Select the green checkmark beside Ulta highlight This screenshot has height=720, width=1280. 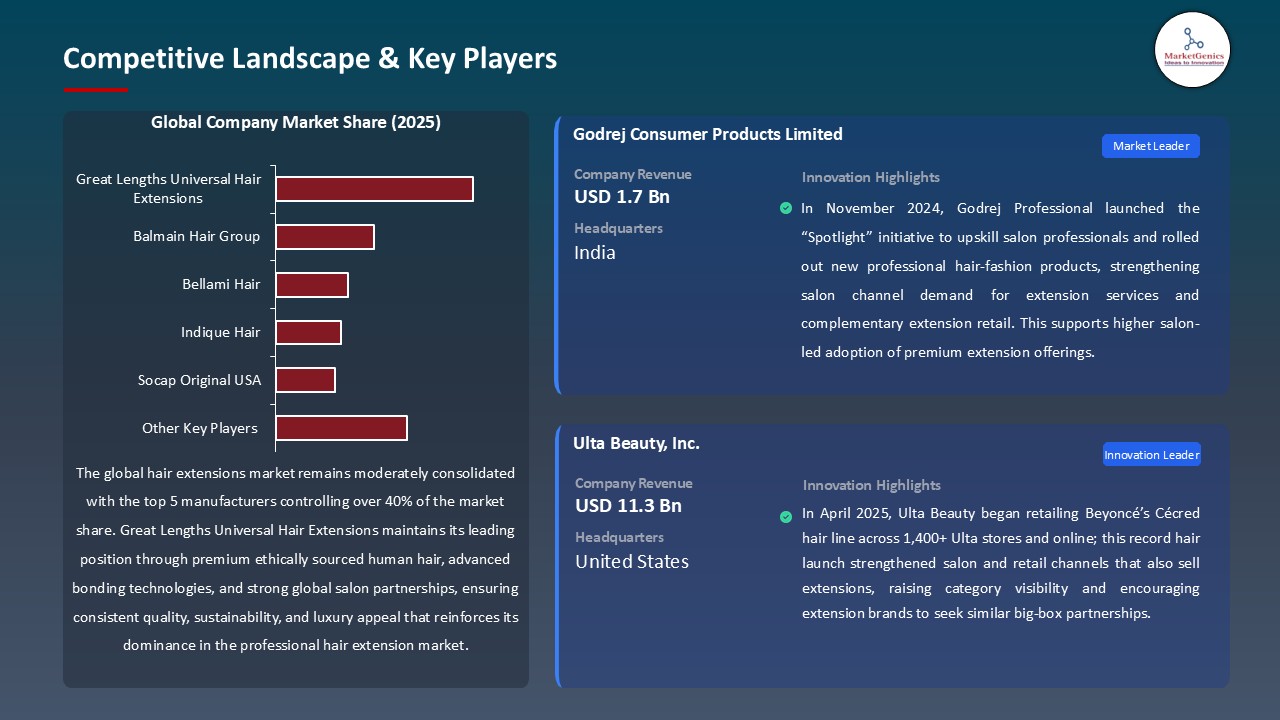coord(786,516)
